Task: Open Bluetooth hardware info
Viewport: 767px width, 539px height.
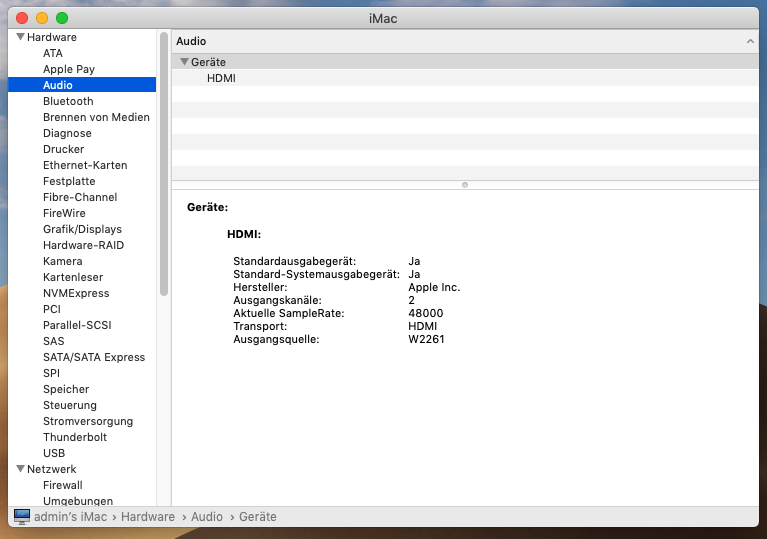Action: tap(68, 101)
